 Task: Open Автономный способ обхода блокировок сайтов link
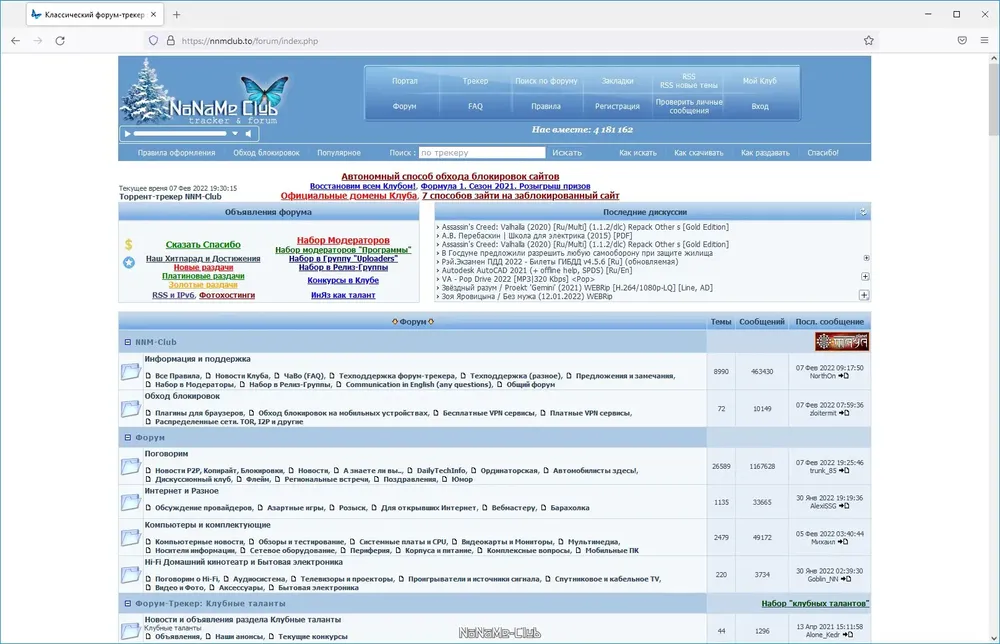[x=450, y=177]
